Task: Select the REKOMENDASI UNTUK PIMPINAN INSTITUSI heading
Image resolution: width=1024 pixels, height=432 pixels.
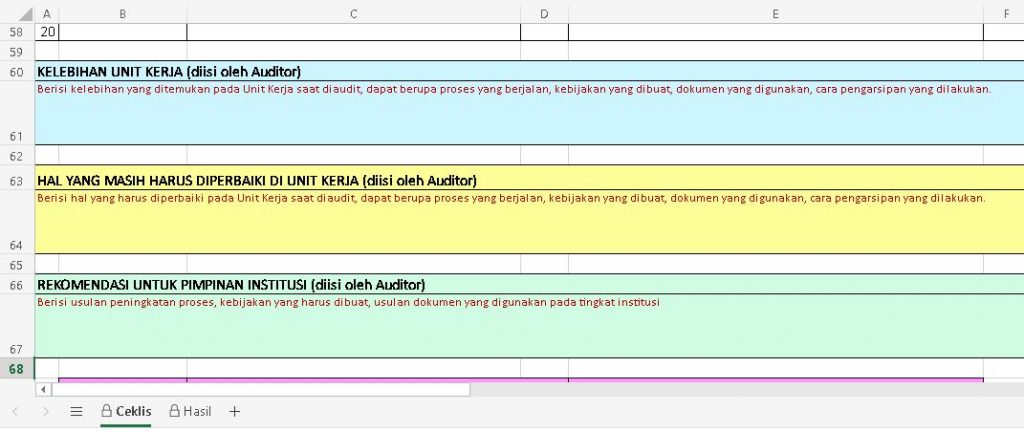Action: coord(230,285)
